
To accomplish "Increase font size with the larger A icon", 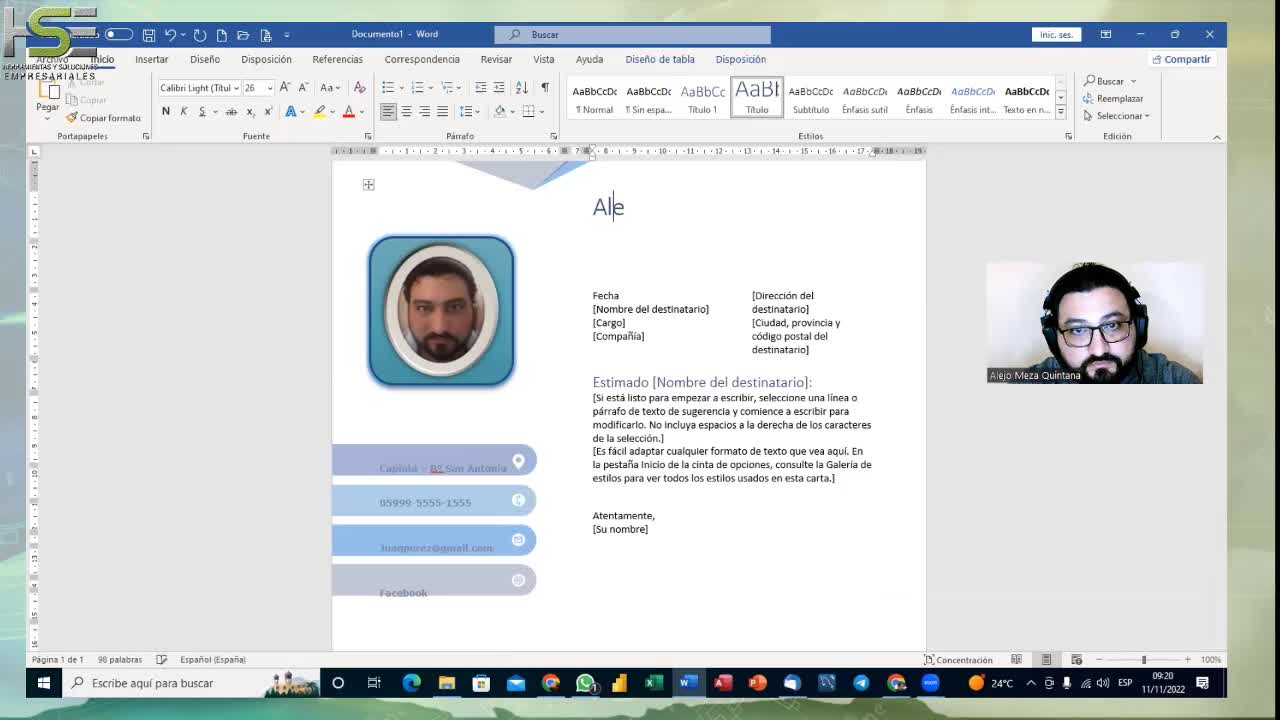I will click(x=285, y=87).
